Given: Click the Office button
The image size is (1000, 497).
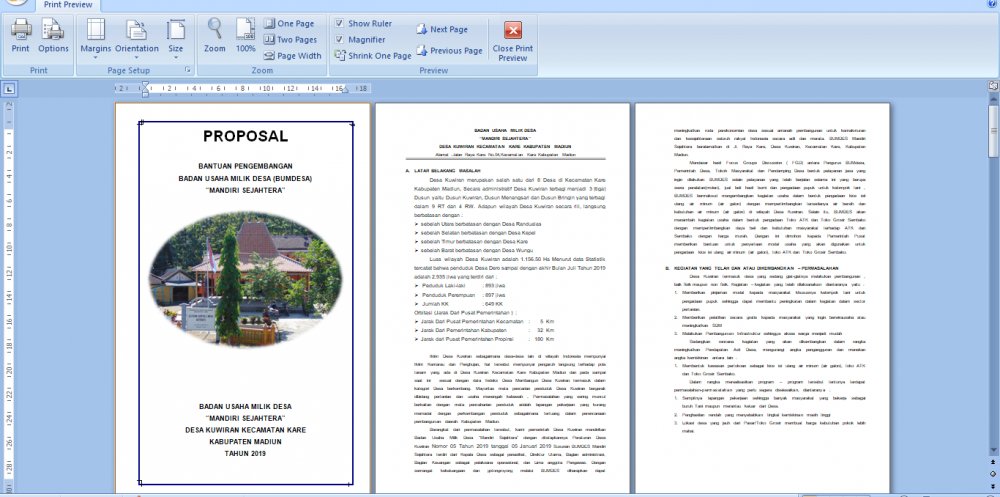Looking at the screenshot, I should 17,2.
